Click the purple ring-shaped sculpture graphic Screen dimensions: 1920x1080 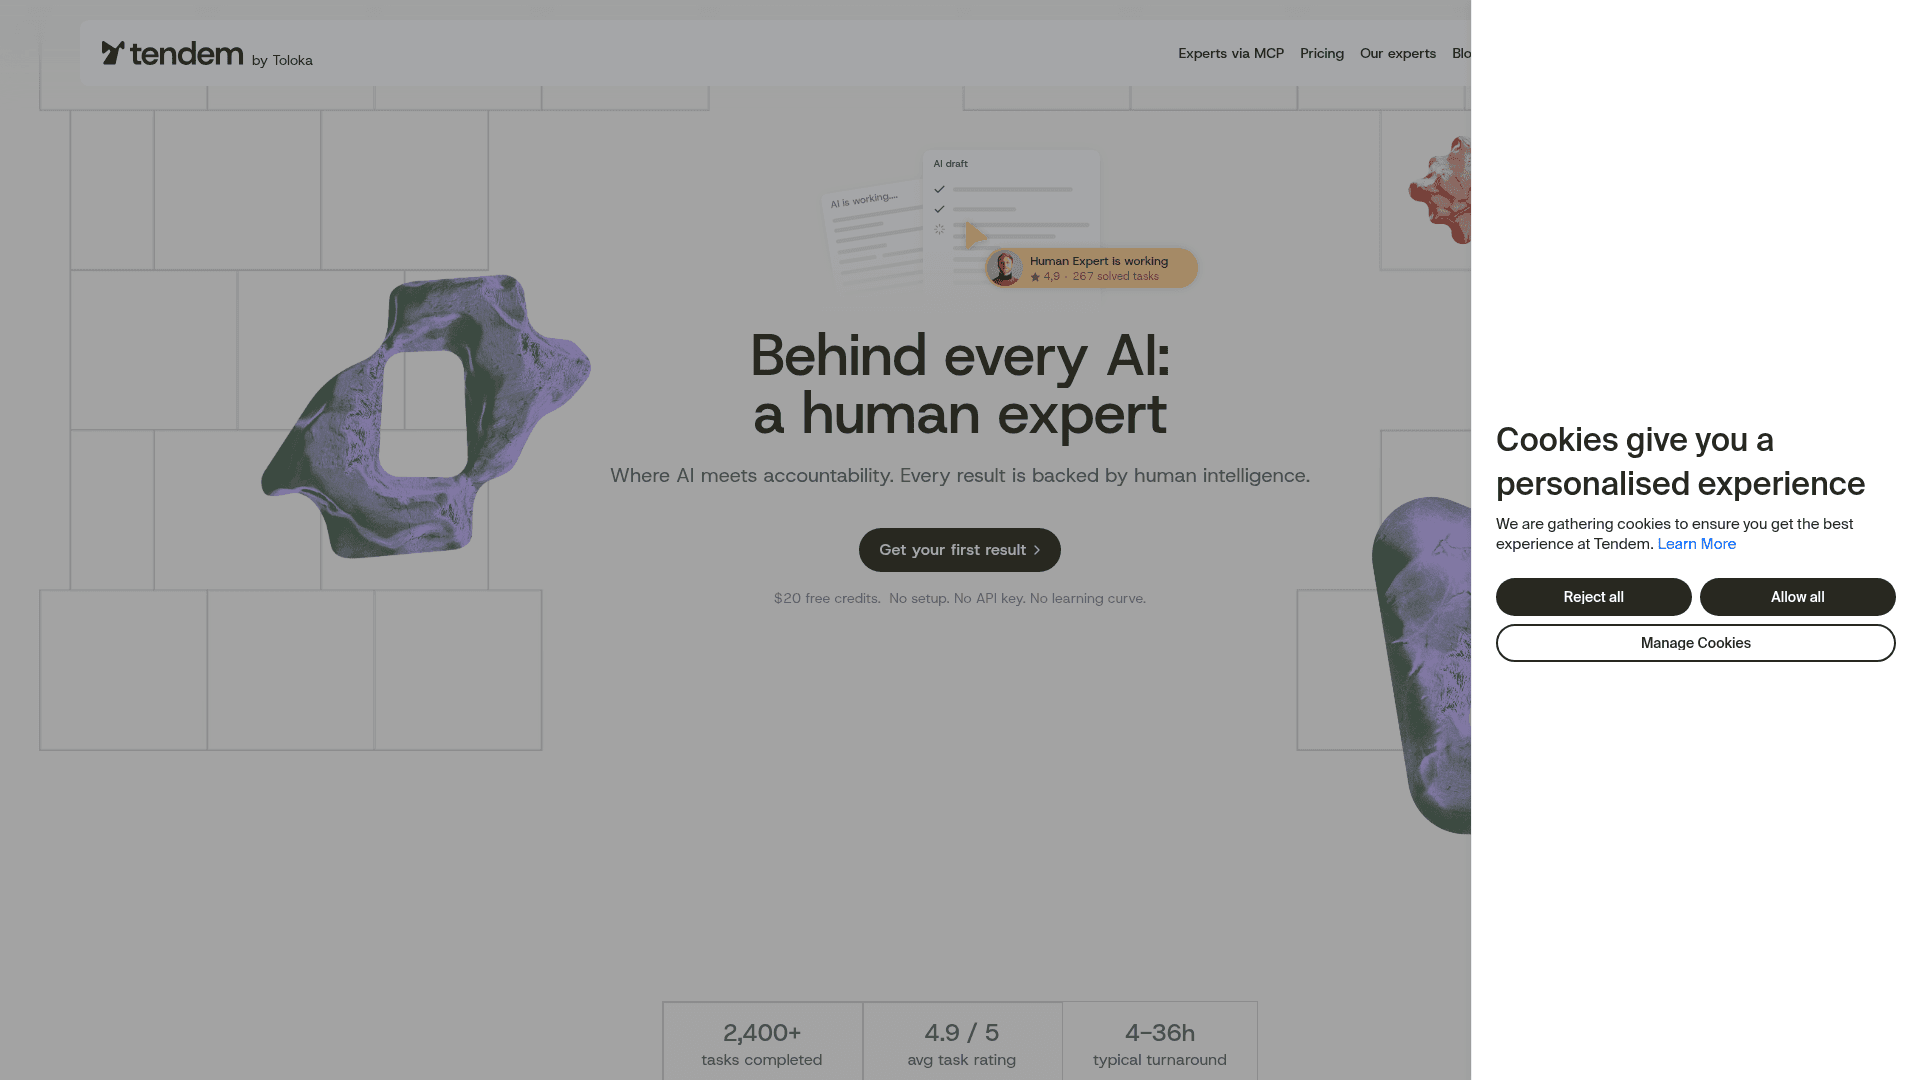pos(425,415)
